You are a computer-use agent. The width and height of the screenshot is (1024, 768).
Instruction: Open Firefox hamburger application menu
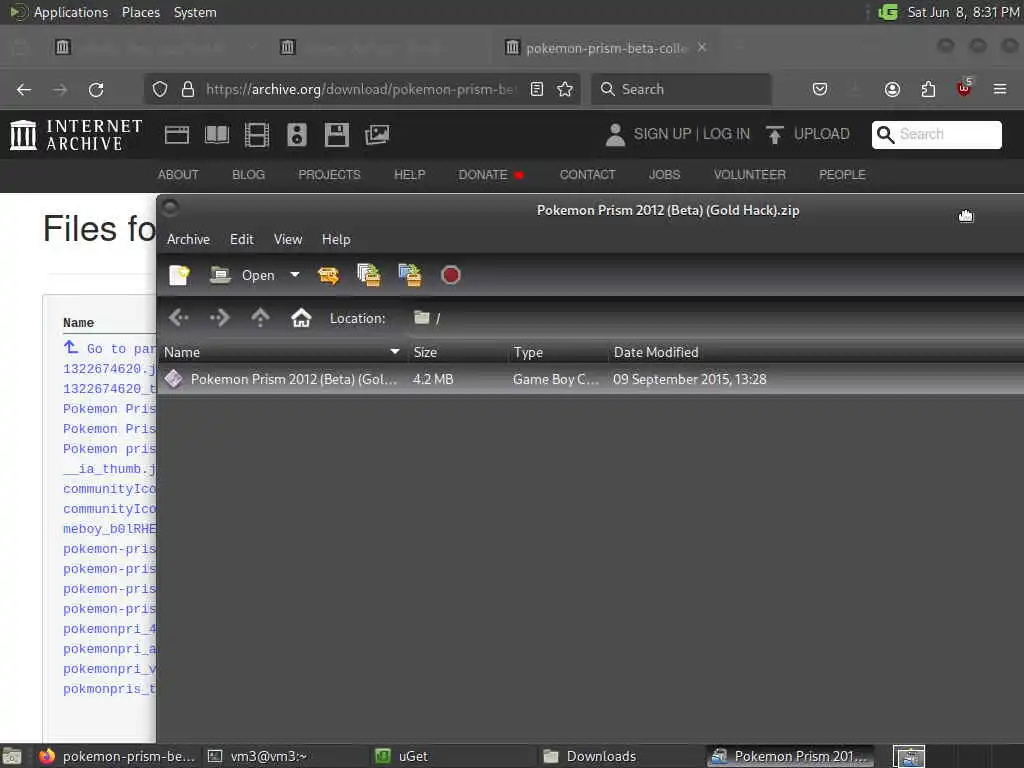click(x=1000, y=89)
